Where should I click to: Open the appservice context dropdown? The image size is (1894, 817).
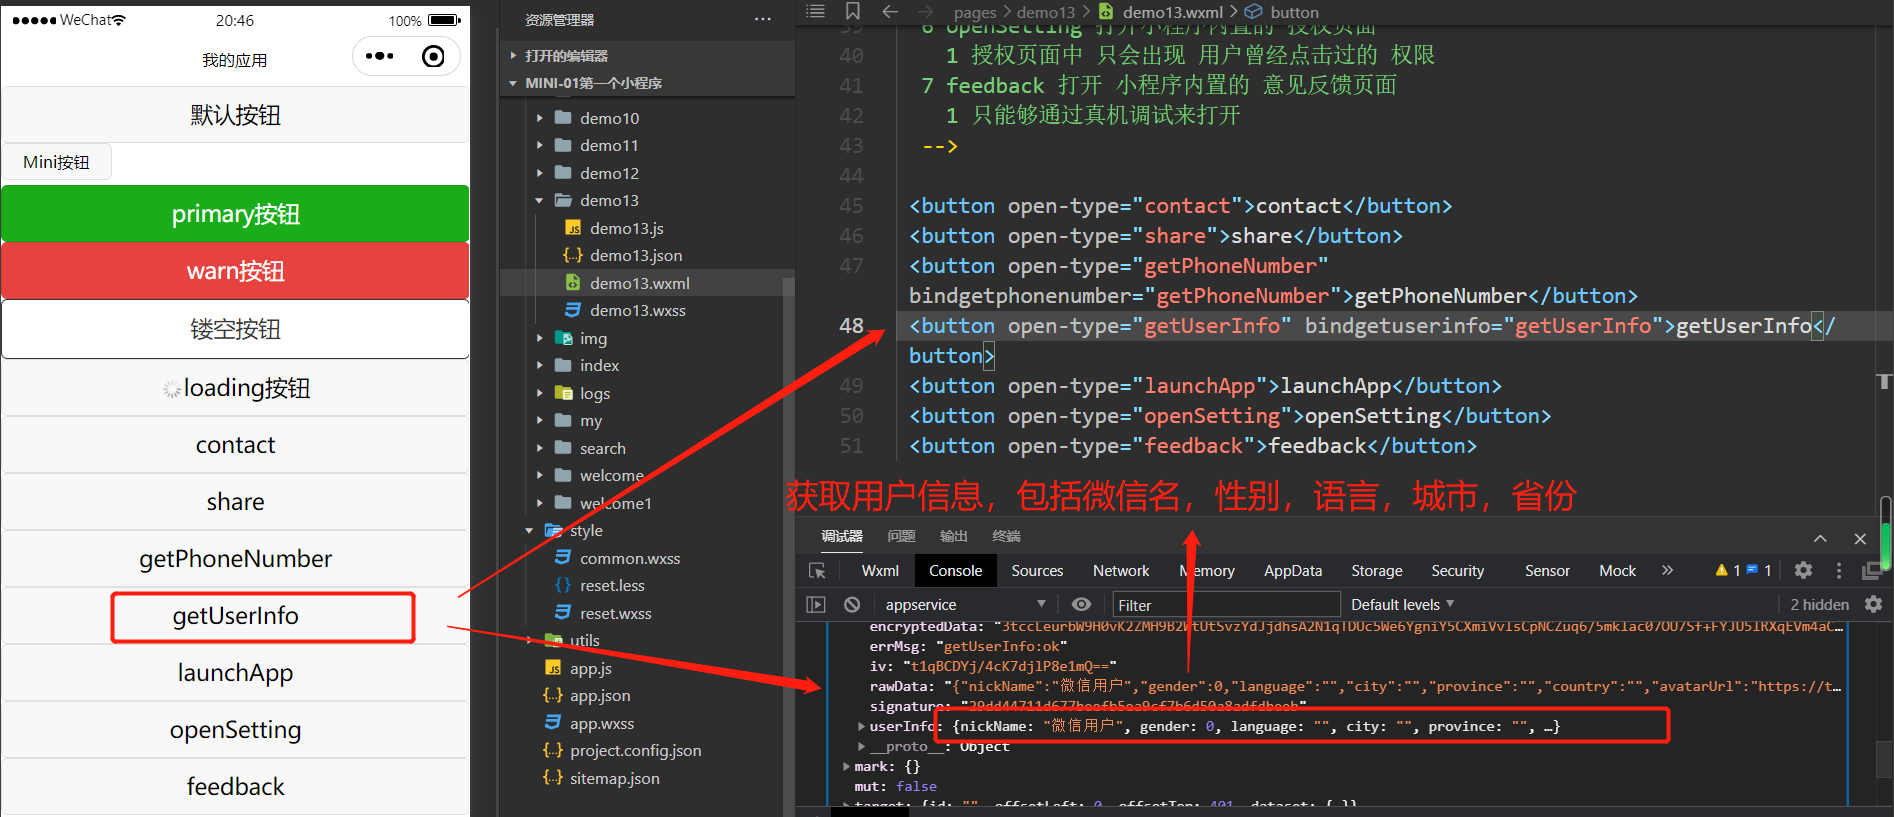point(964,604)
